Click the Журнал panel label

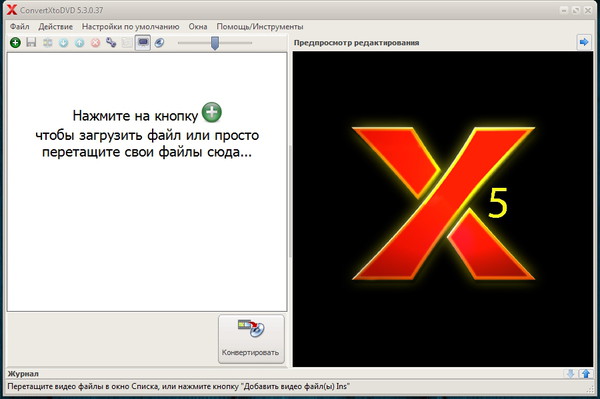click(x=23, y=374)
